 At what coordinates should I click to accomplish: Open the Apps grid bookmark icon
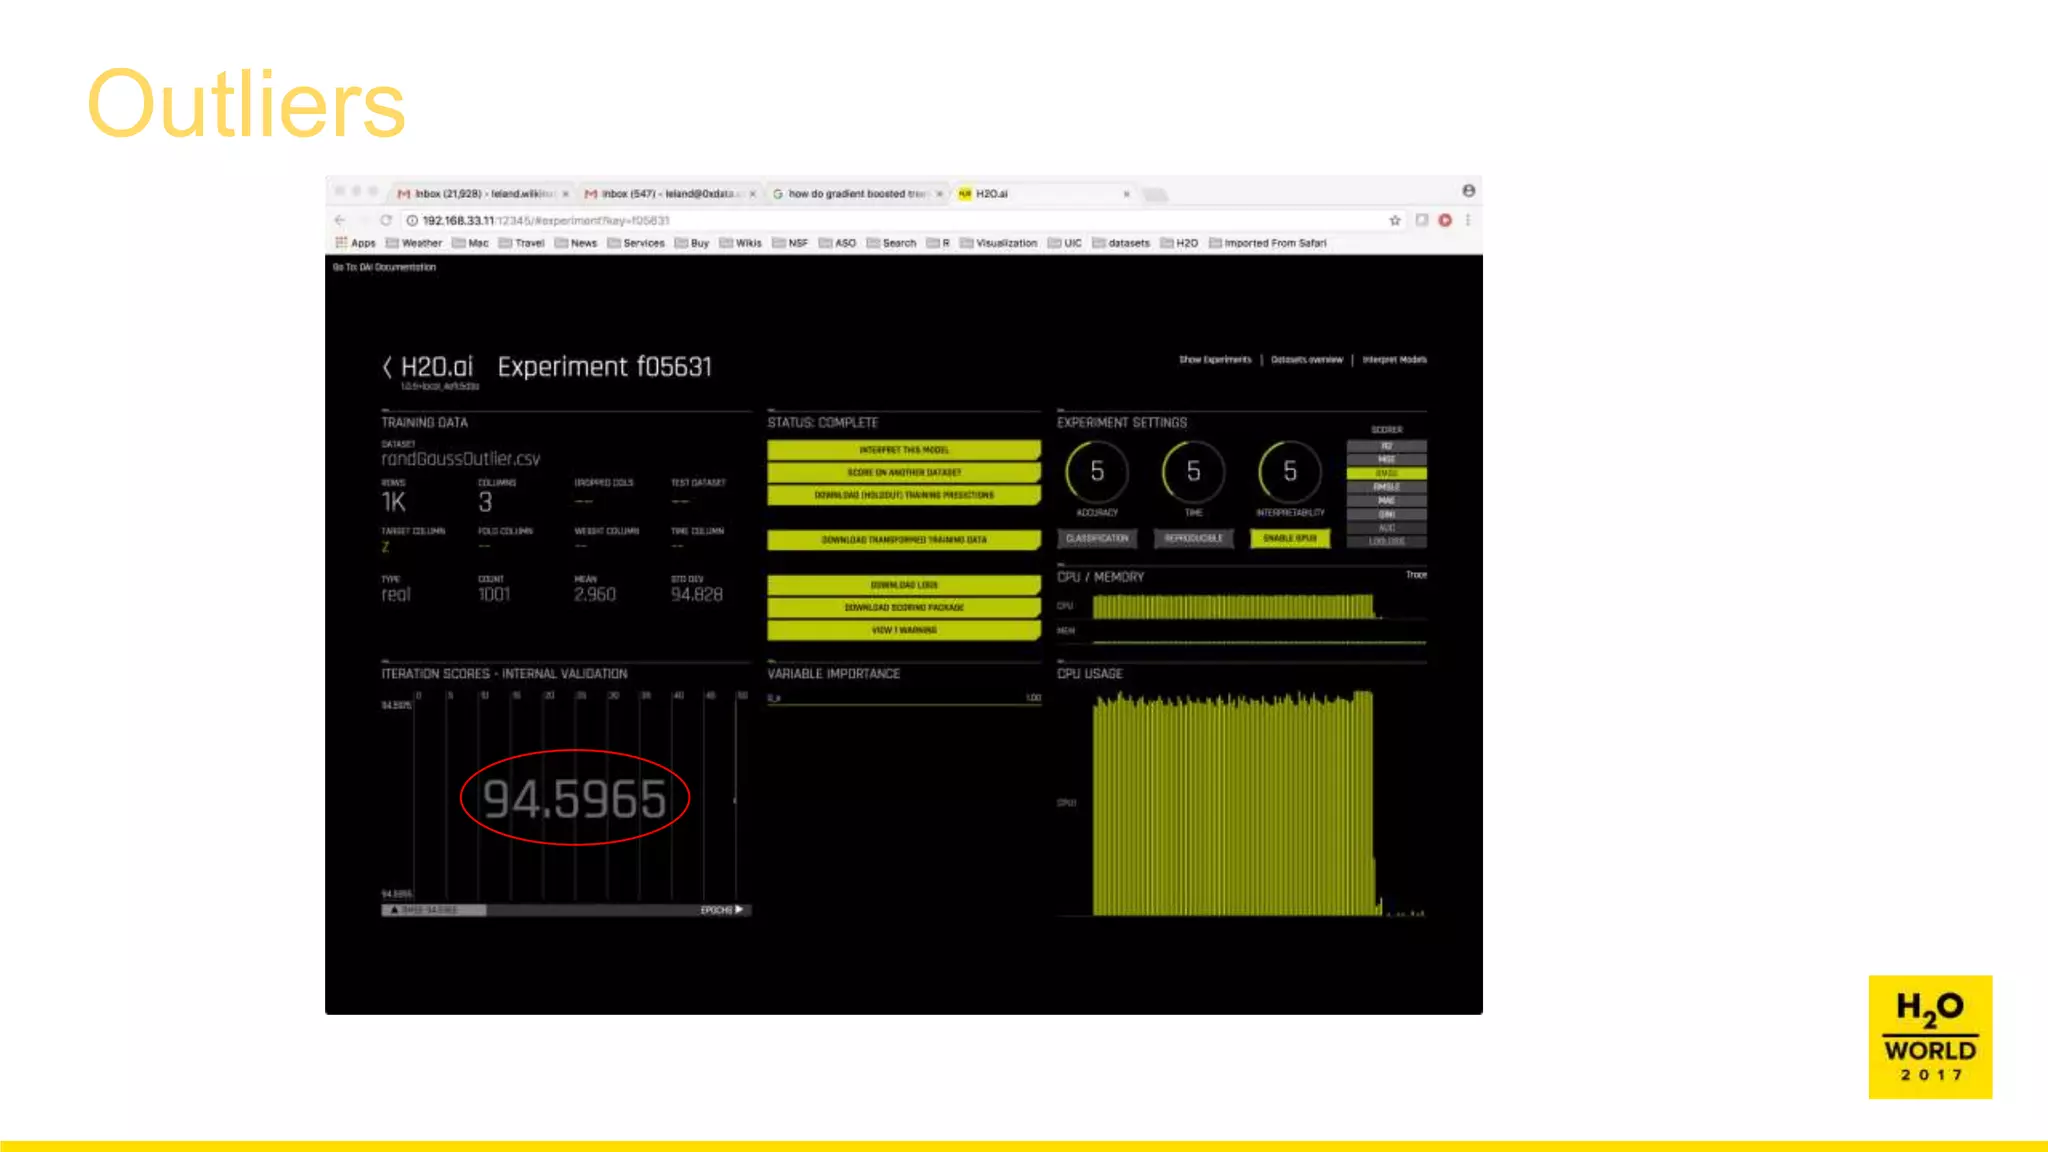[342, 243]
